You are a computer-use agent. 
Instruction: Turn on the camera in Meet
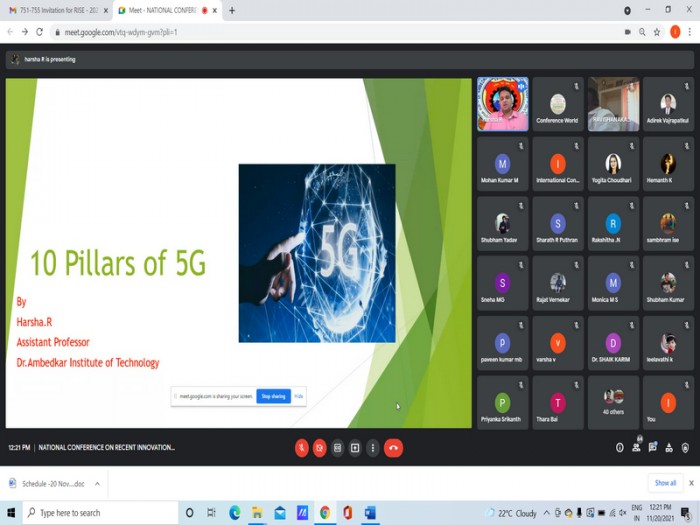(319, 448)
